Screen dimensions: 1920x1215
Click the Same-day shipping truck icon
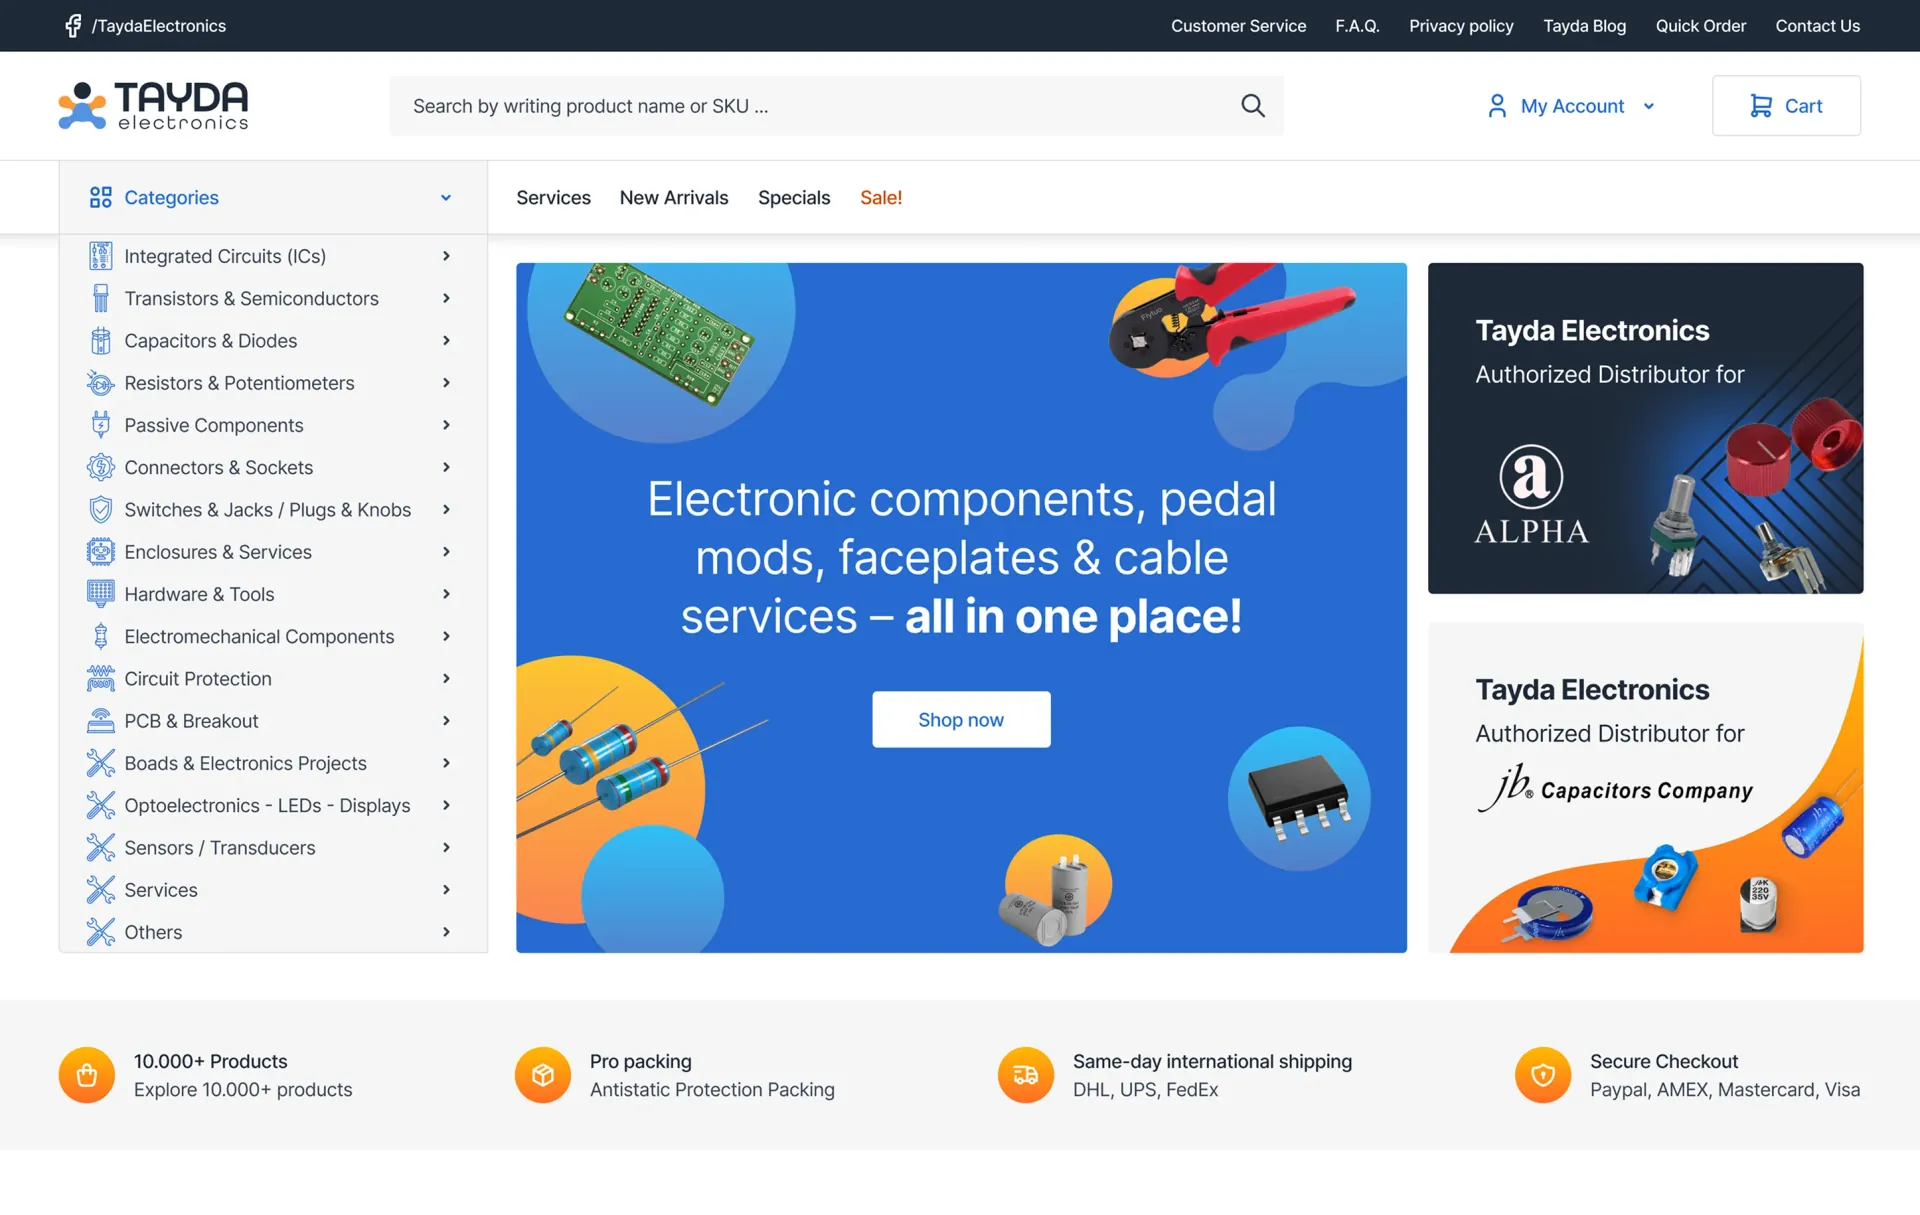coord(1026,1075)
